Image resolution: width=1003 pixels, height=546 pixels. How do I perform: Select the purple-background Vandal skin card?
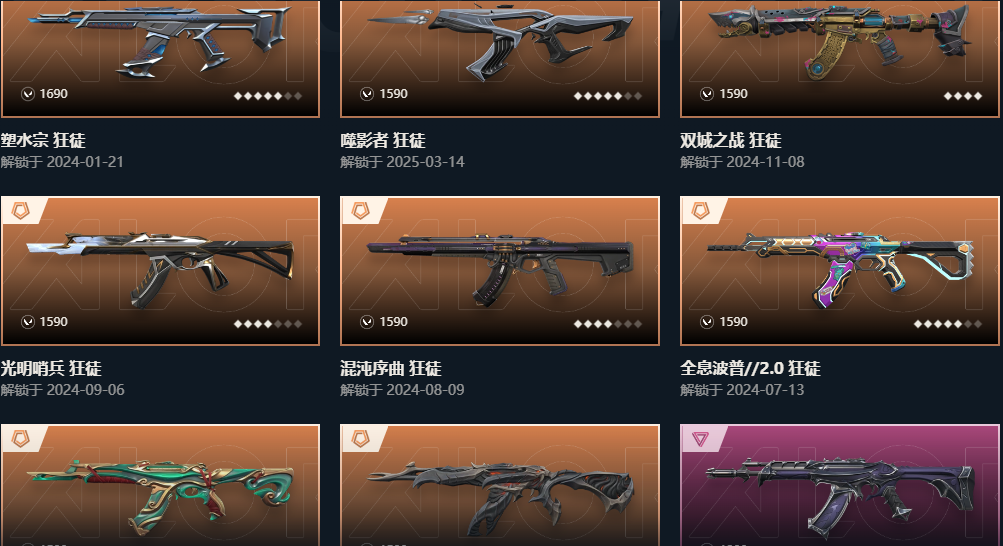(x=839, y=485)
